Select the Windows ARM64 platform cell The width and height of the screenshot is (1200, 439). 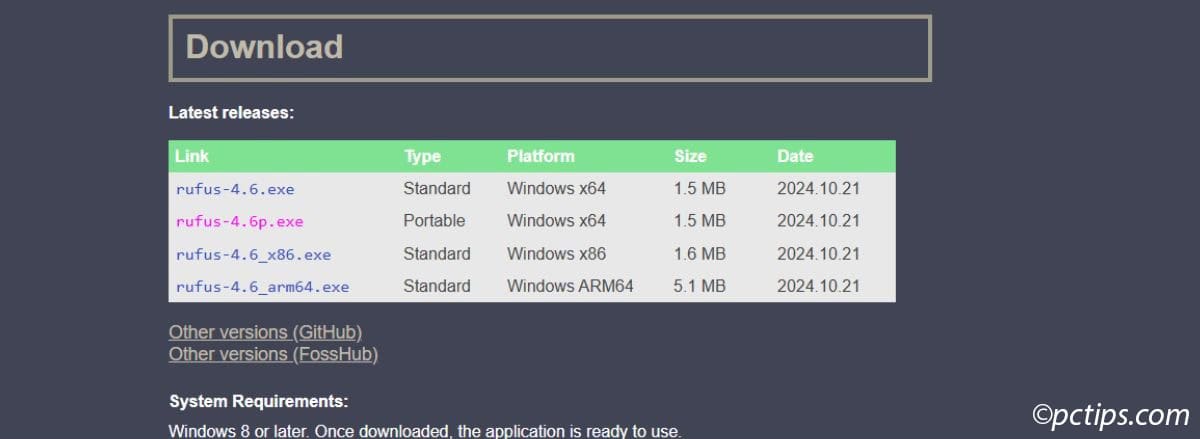[570, 286]
